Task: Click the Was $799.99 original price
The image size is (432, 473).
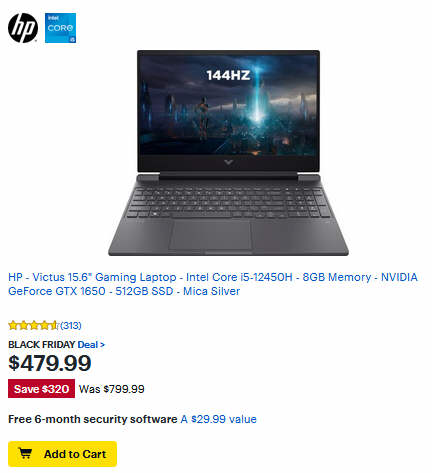Action: 112,389
